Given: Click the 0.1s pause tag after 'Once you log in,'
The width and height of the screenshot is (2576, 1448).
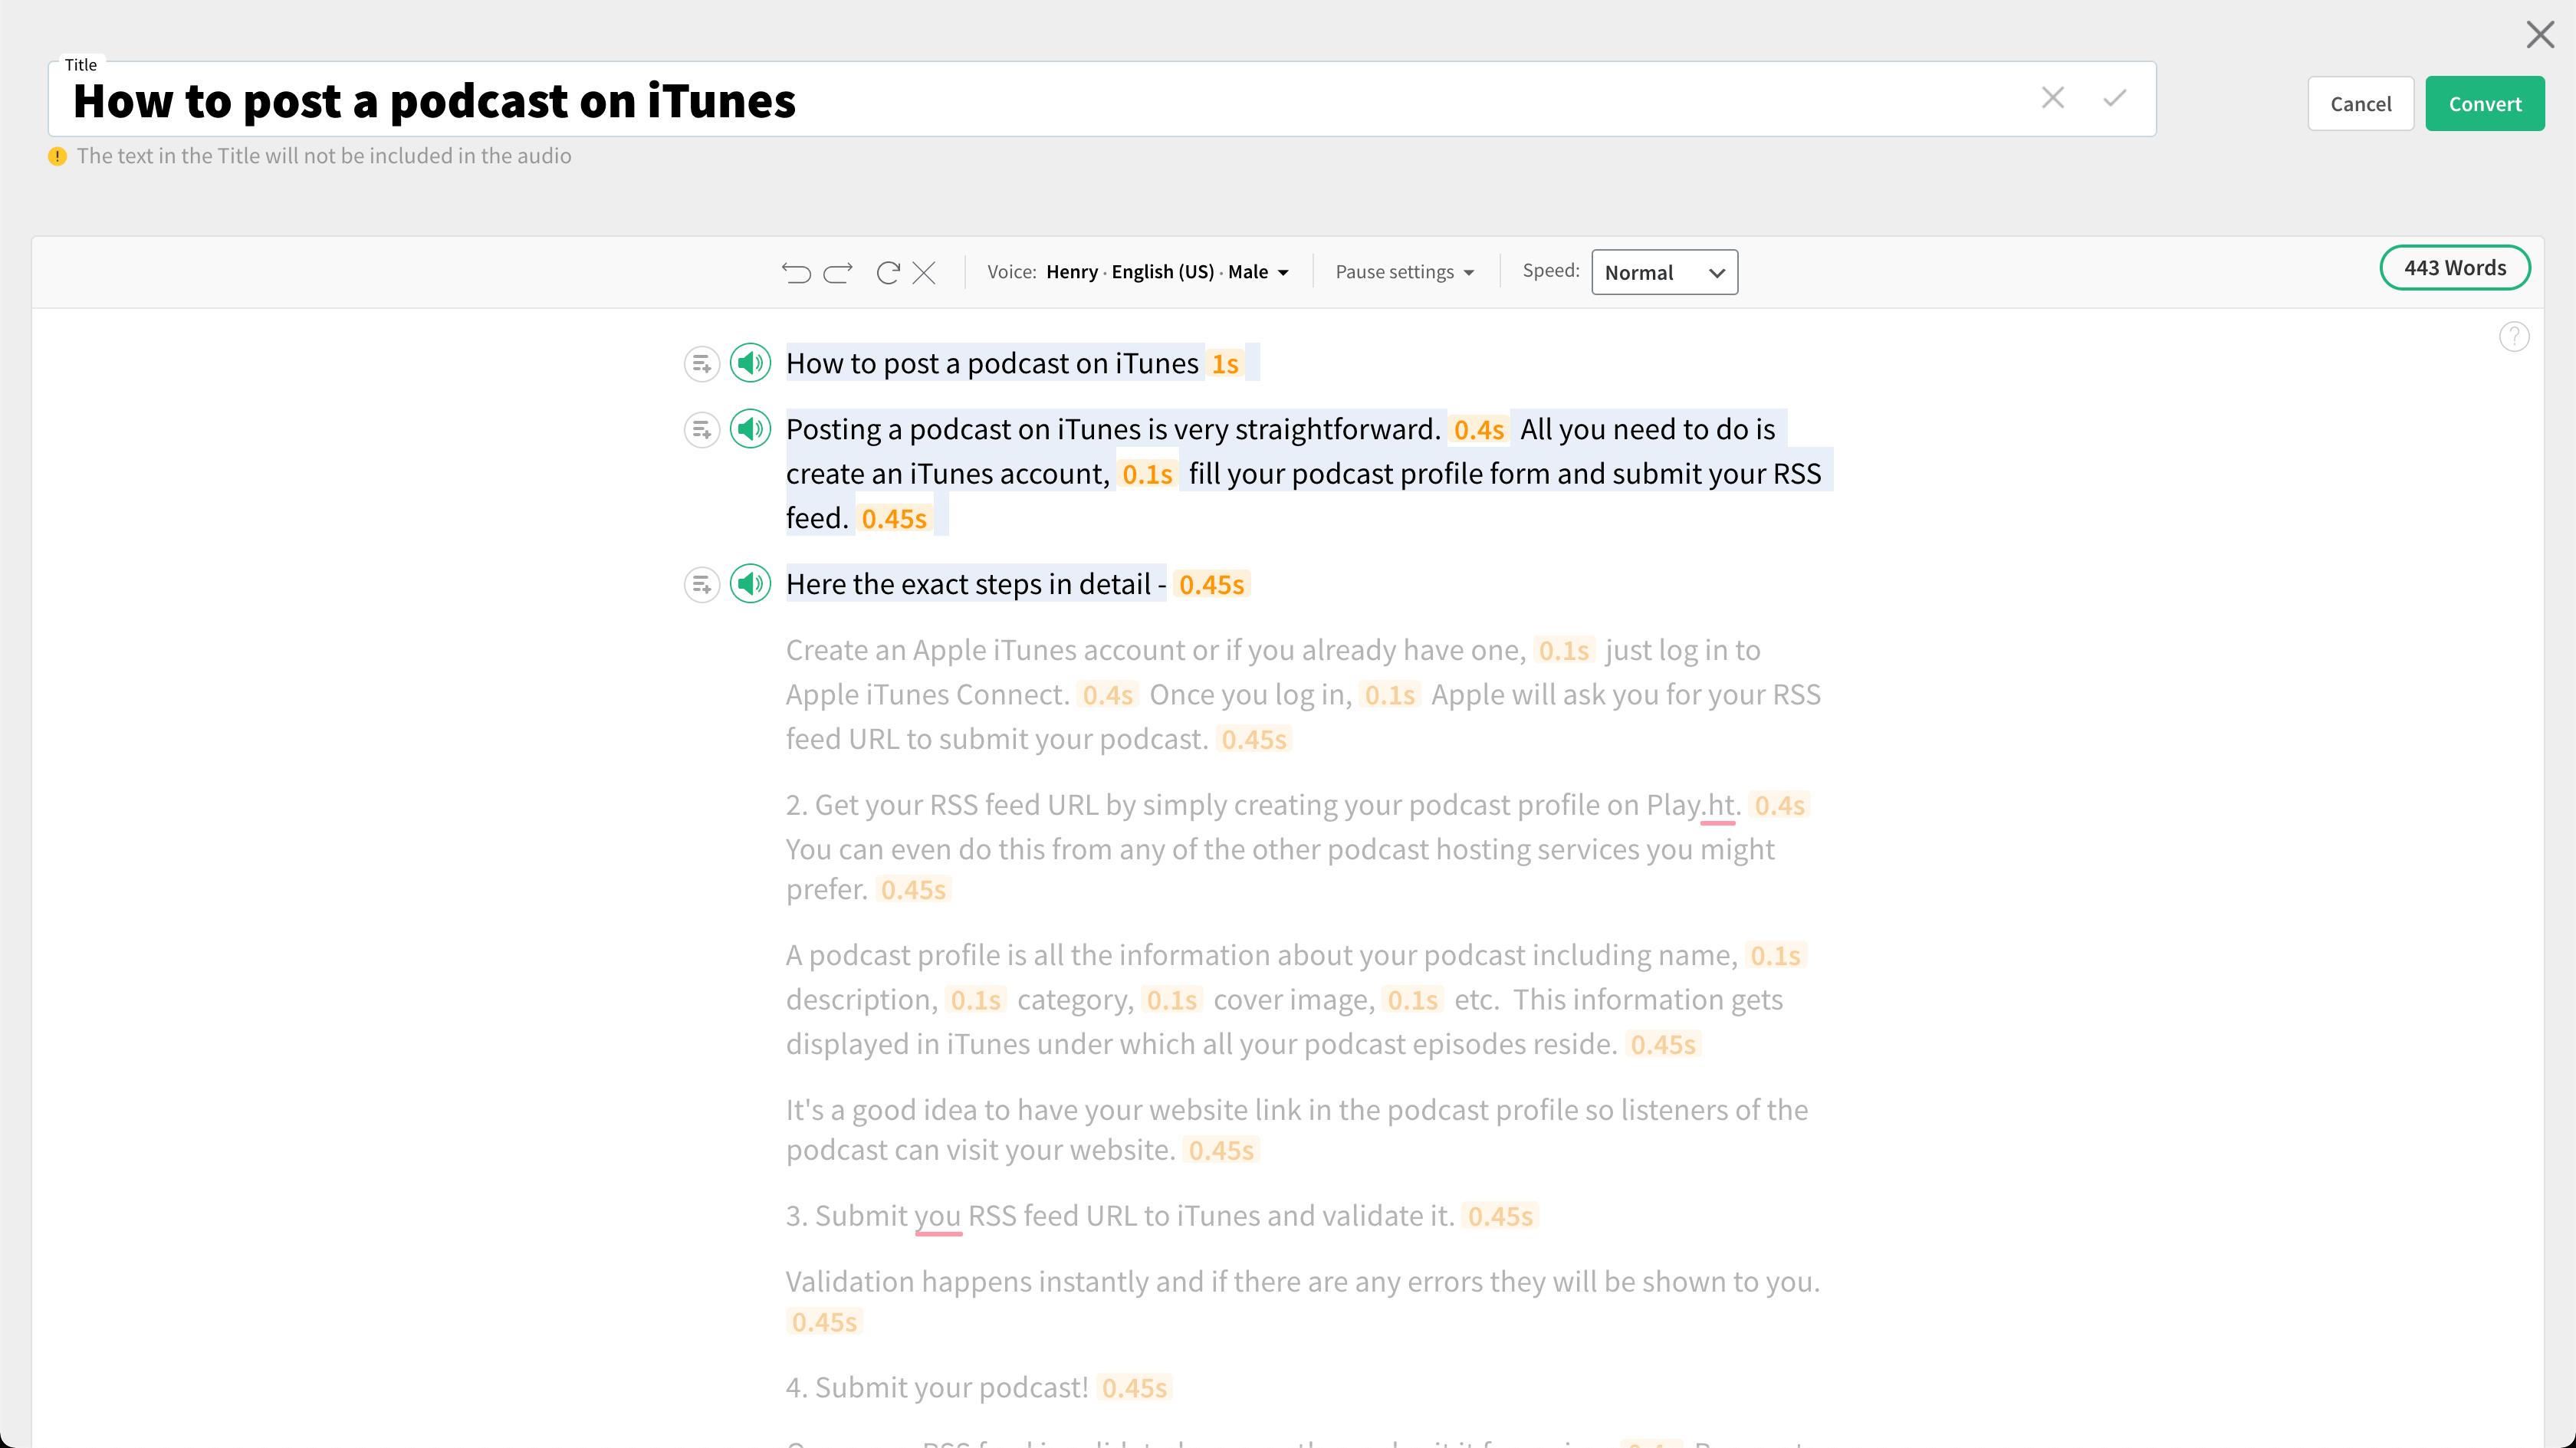Looking at the screenshot, I should click(1389, 695).
